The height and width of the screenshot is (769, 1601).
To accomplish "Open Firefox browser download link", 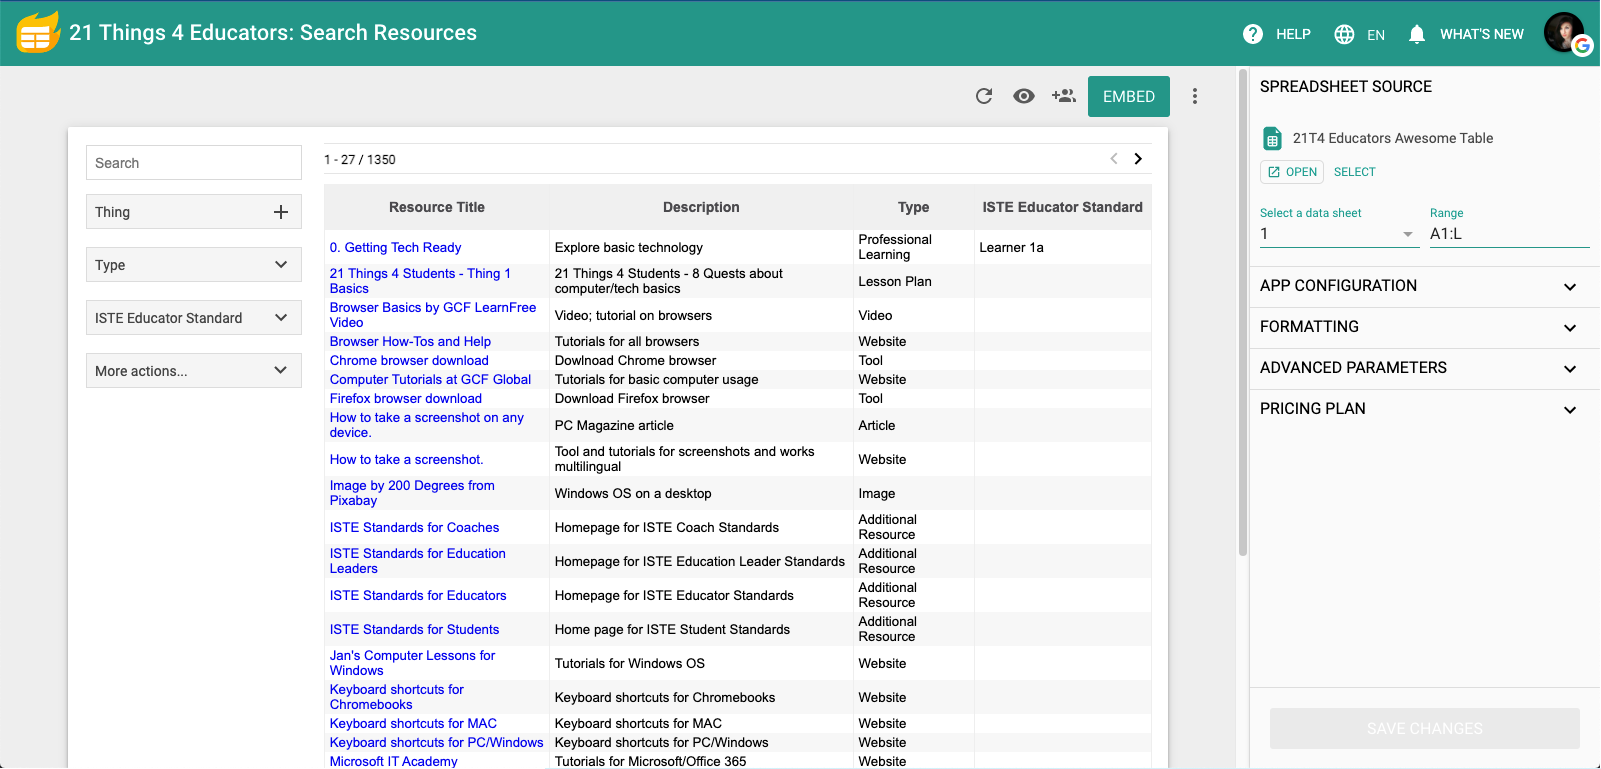I will pyautogui.click(x=406, y=399).
